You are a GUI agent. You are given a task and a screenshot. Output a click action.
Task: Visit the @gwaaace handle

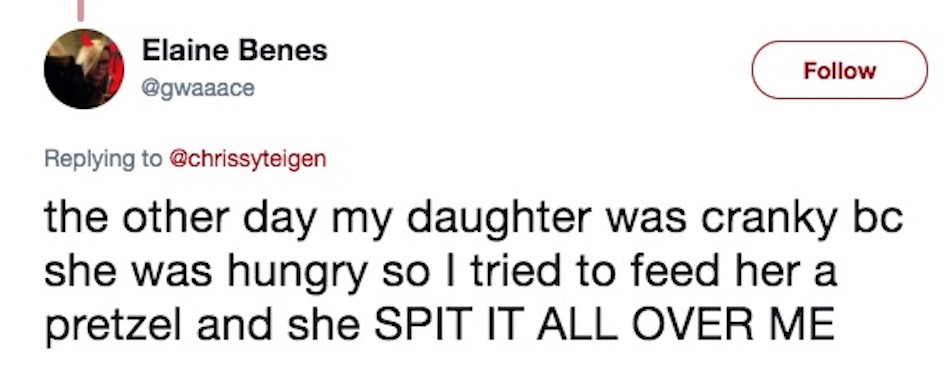(x=198, y=88)
